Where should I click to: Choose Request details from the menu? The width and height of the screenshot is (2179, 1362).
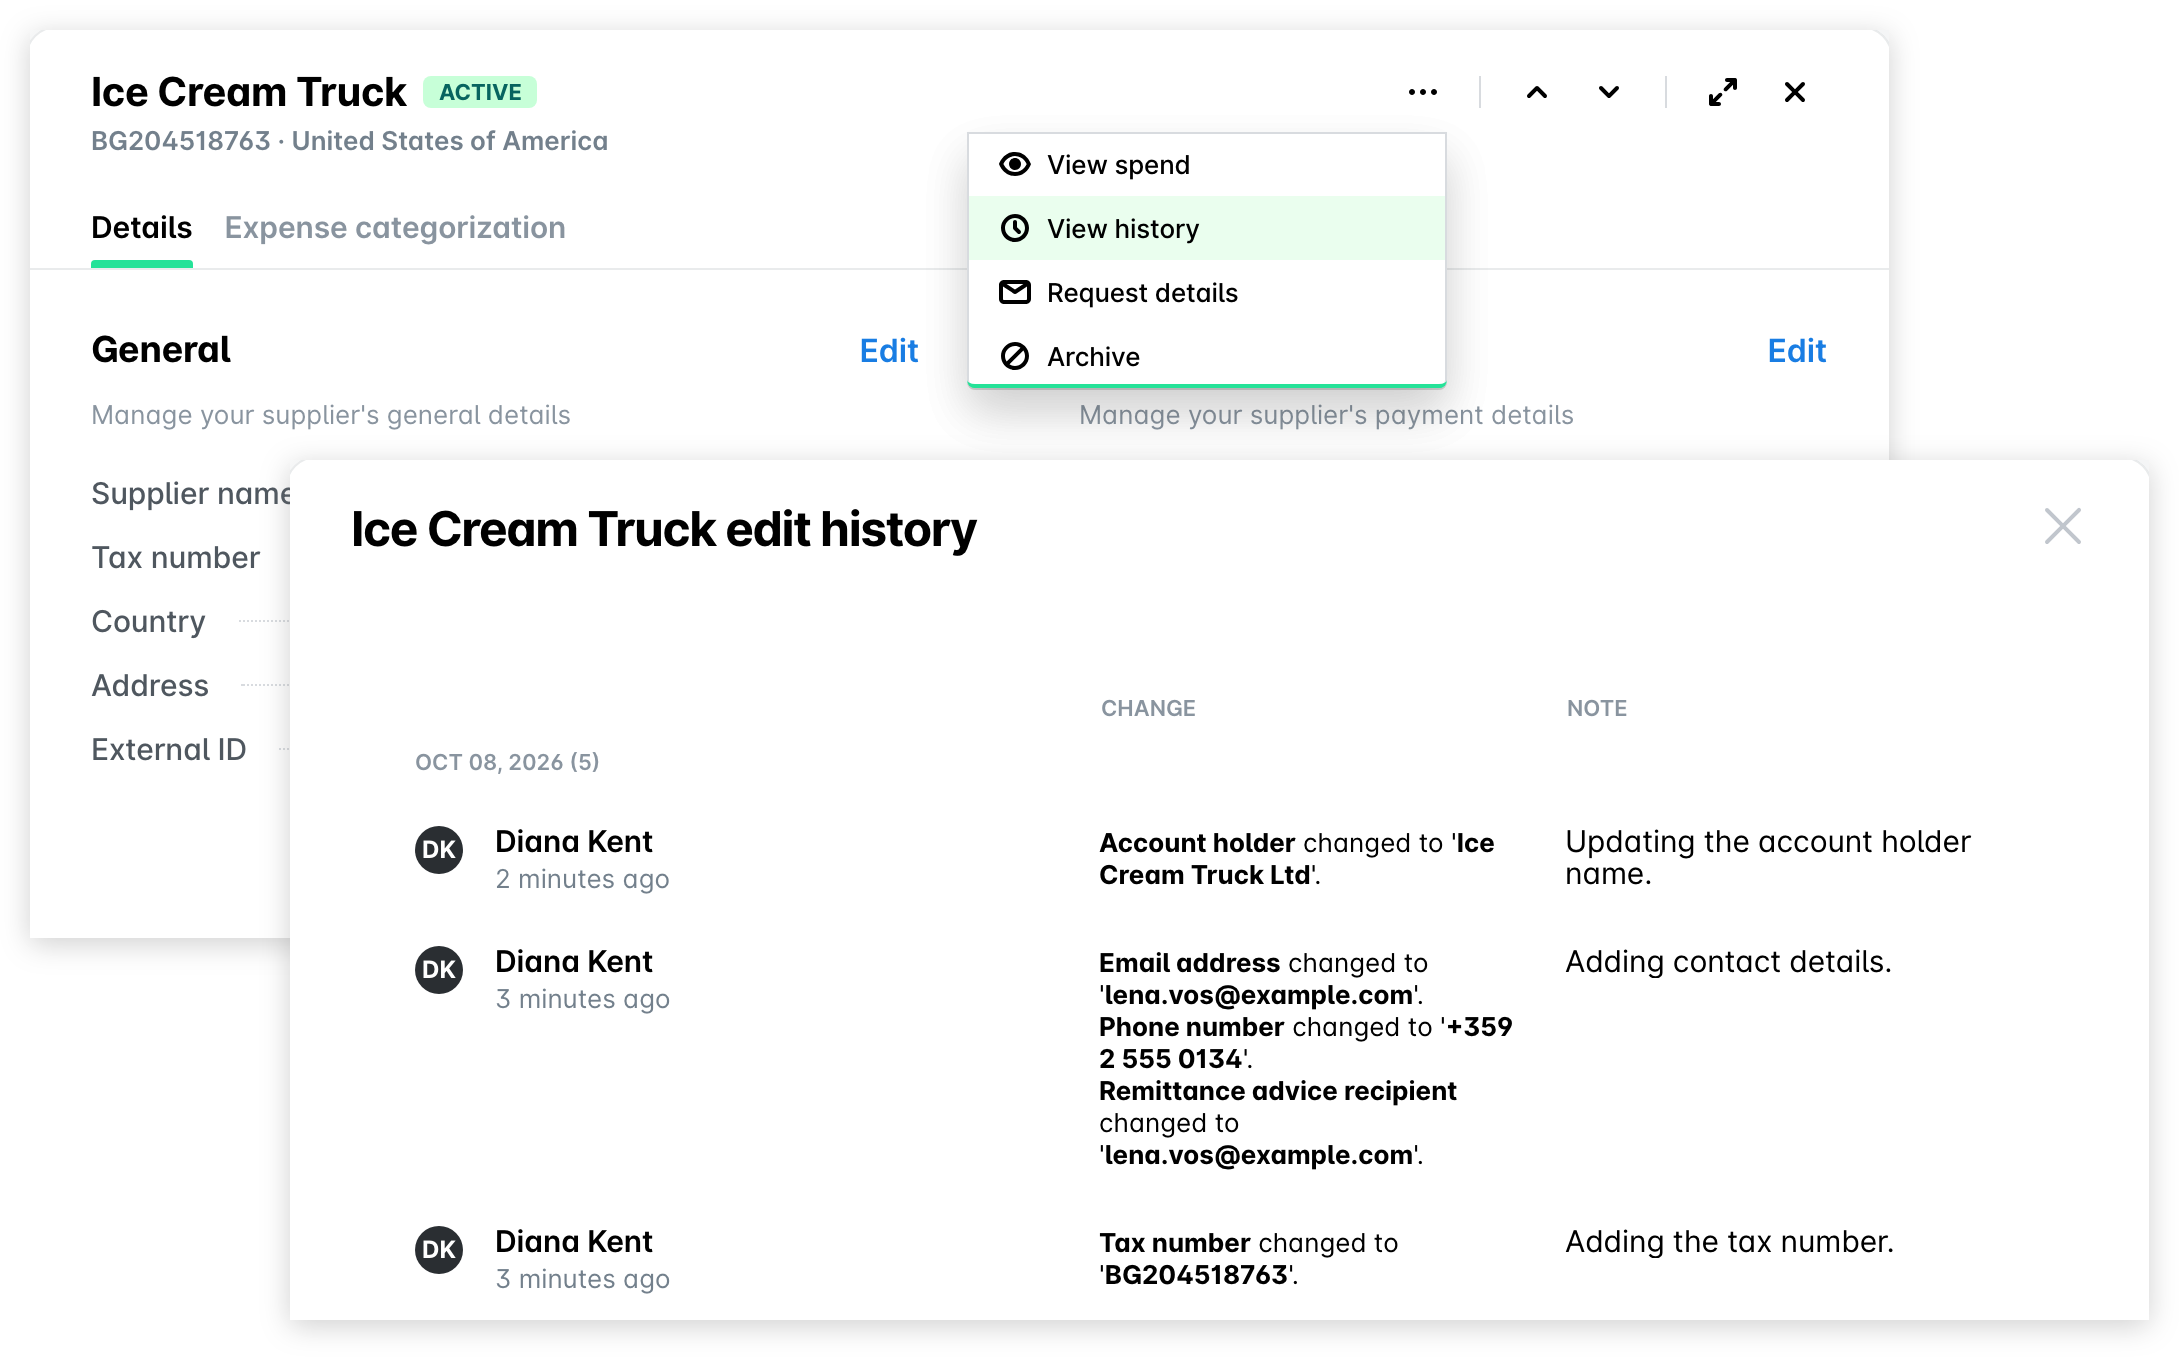click(x=1207, y=292)
